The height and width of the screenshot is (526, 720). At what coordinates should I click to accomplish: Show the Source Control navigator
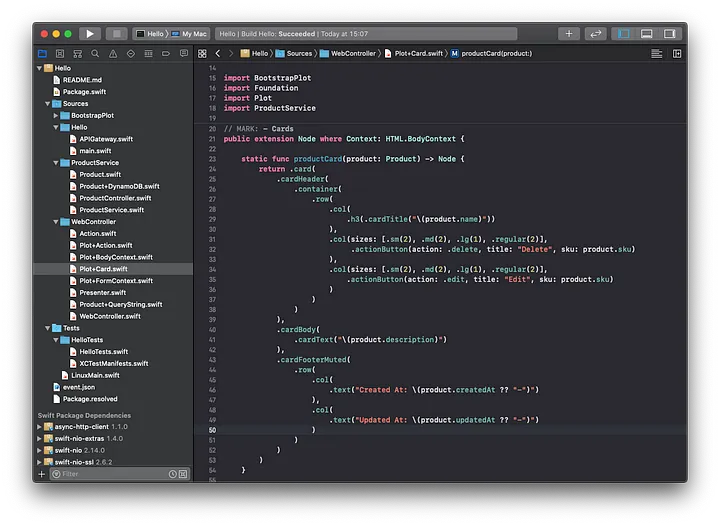(60, 54)
